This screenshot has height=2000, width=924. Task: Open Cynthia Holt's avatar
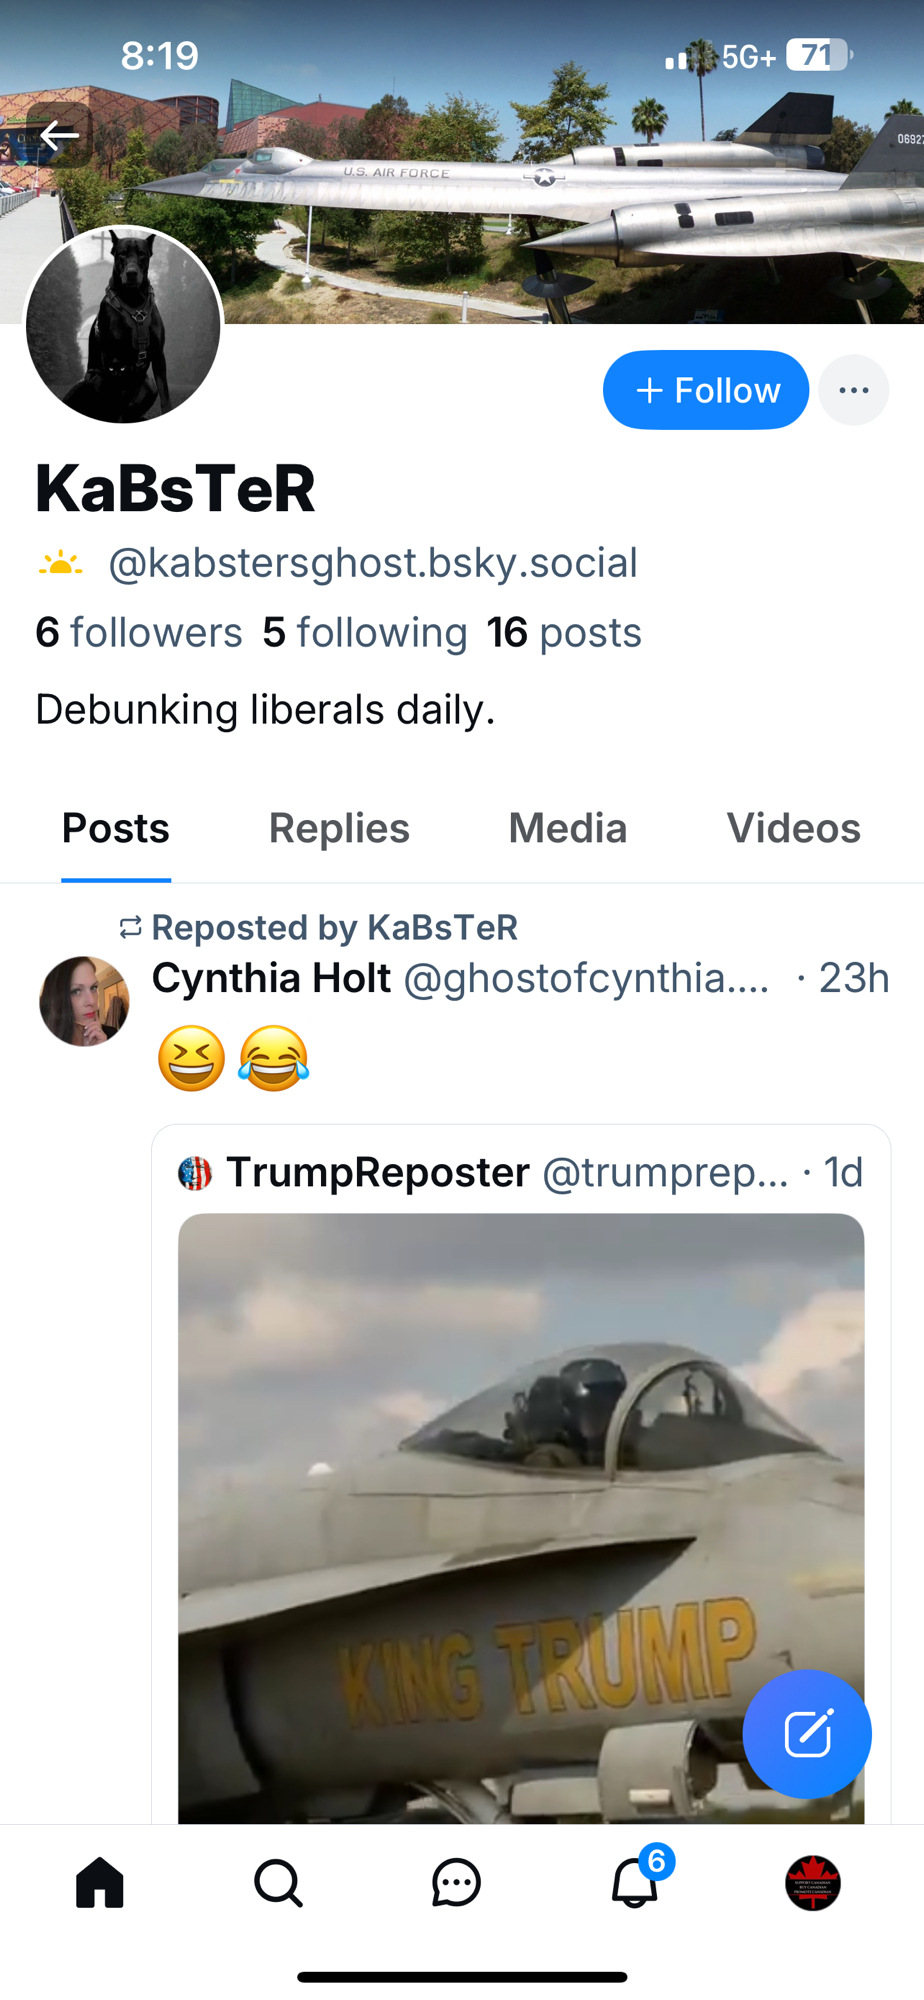click(84, 1001)
